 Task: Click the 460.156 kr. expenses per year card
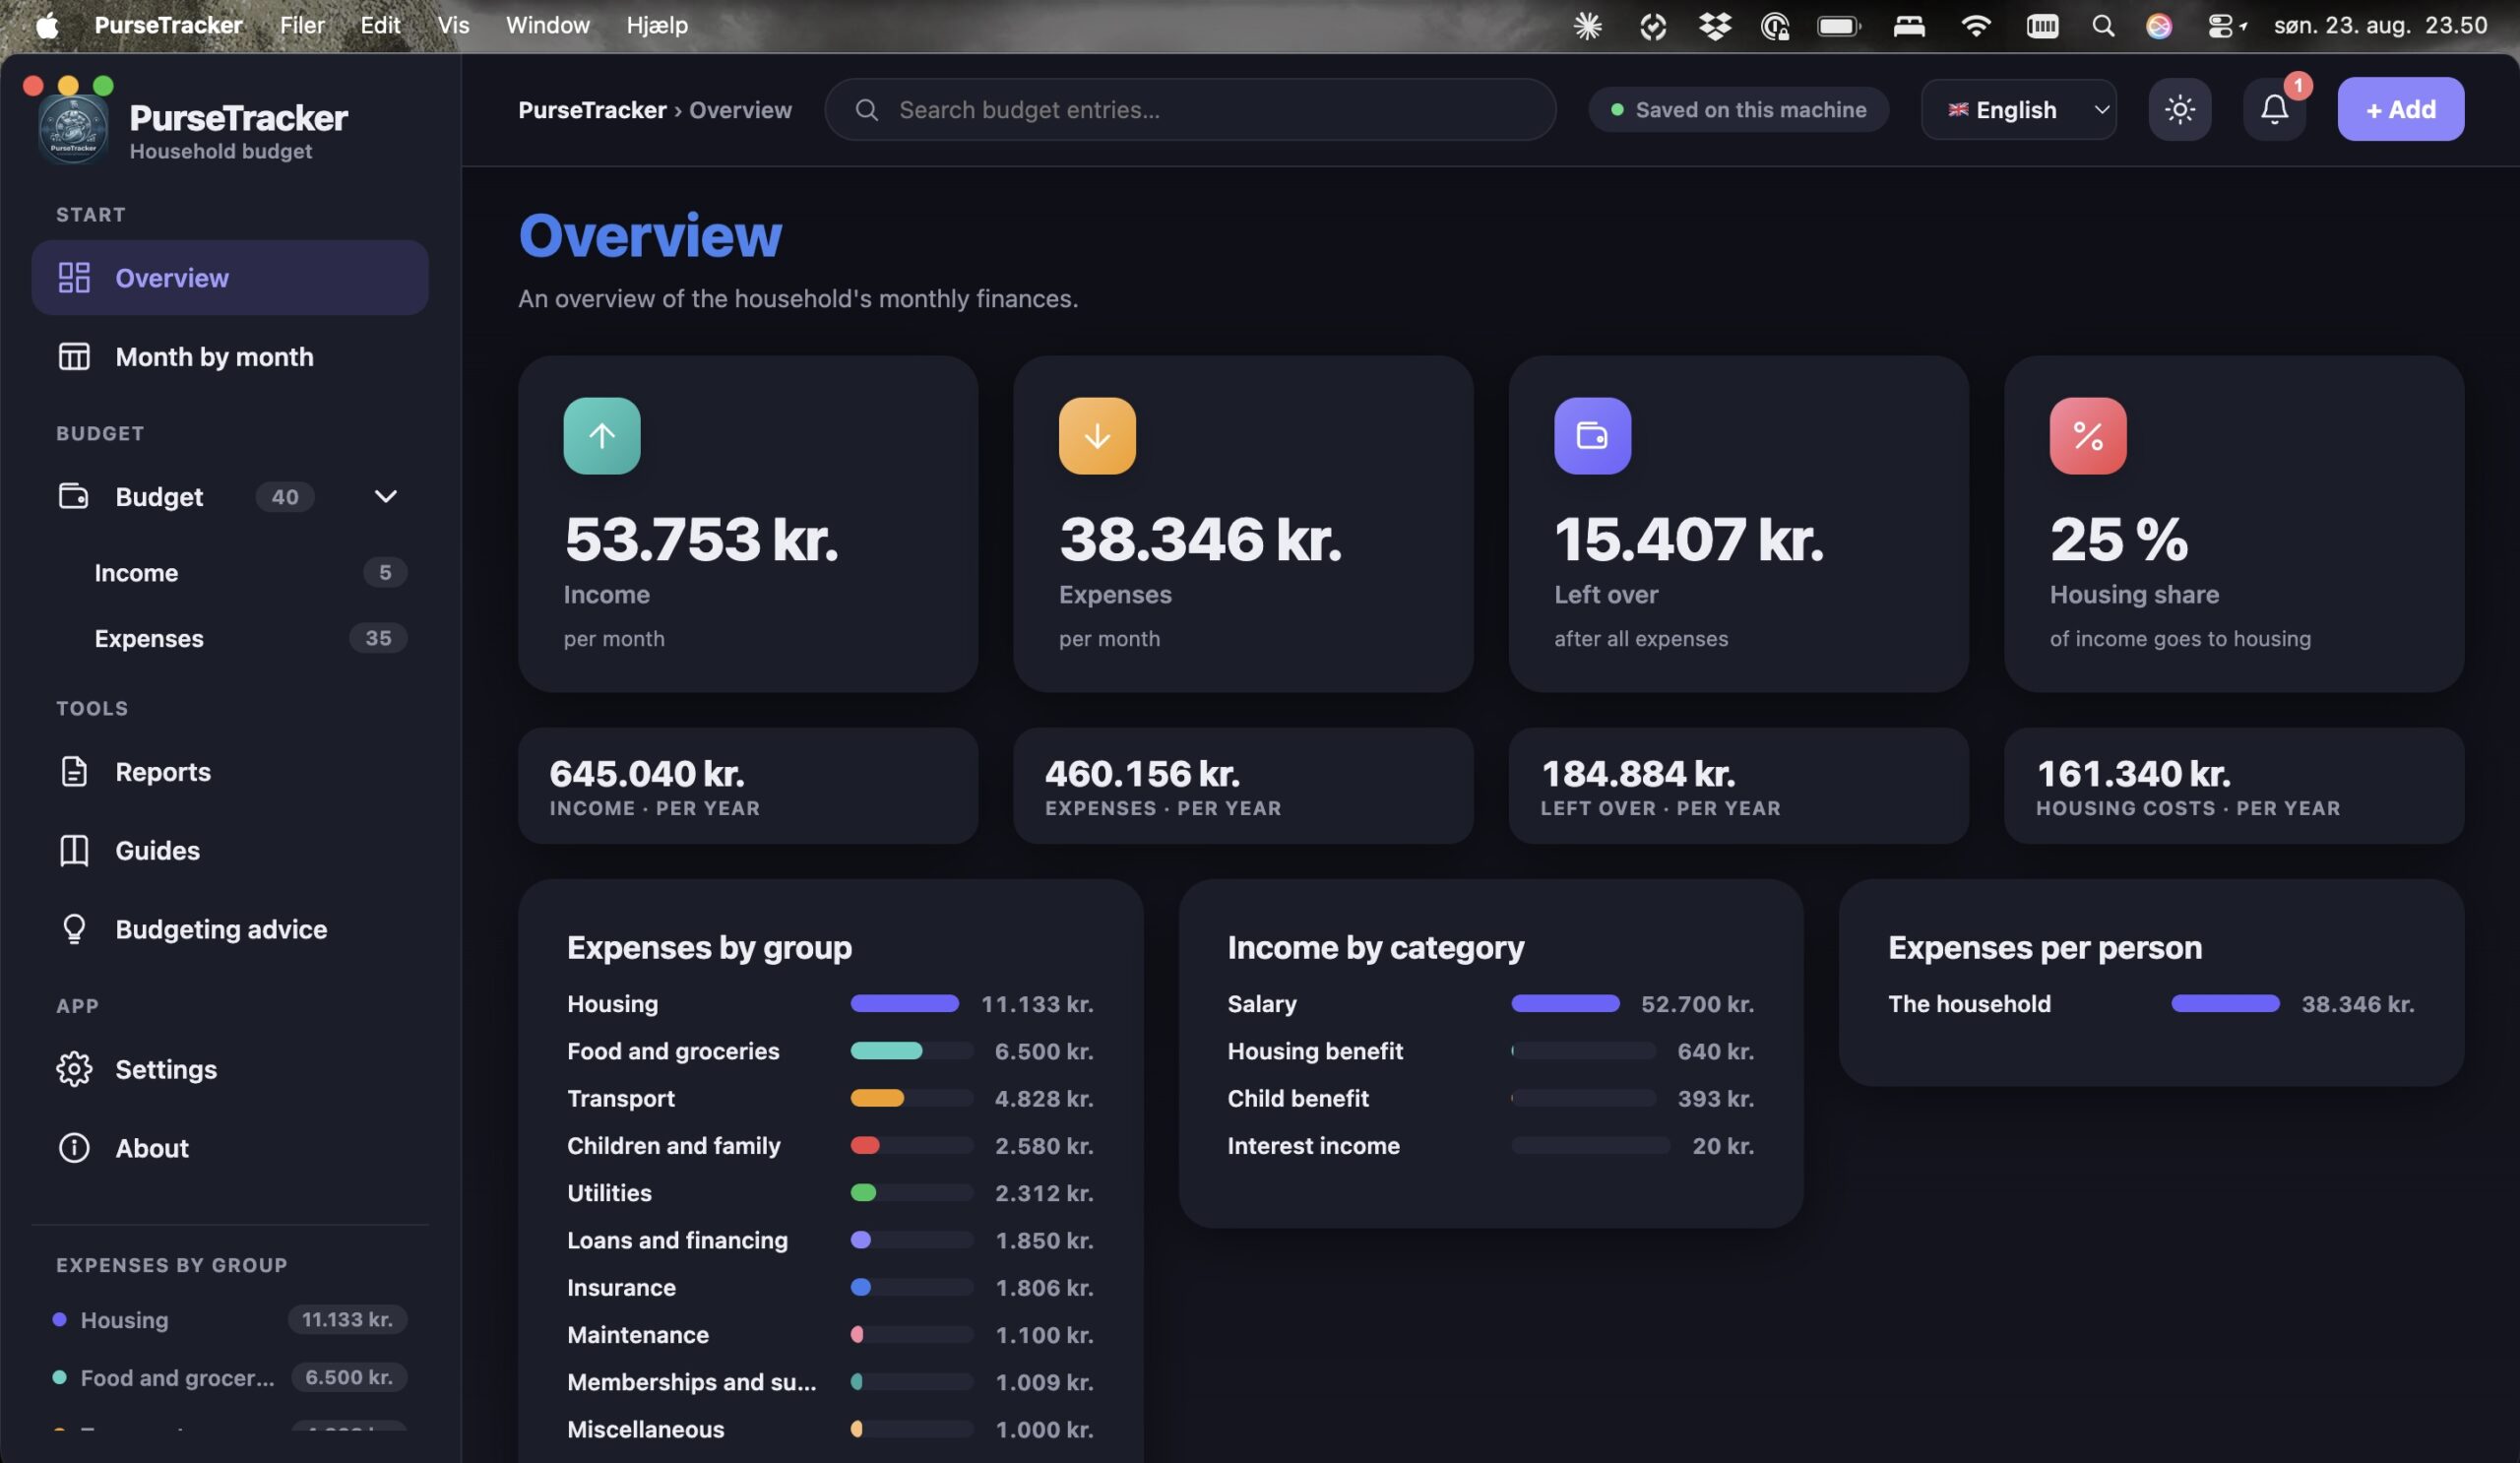tap(1243, 785)
